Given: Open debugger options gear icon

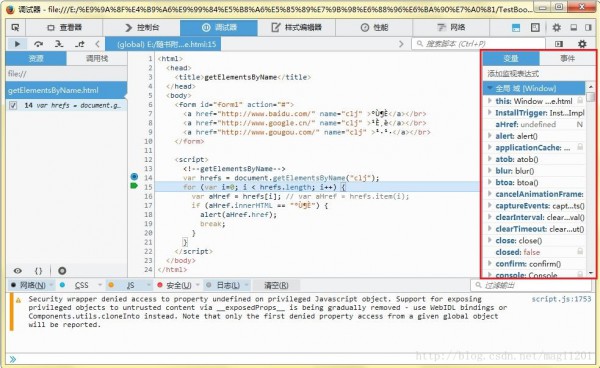Looking at the screenshot, I should point(582,44).
